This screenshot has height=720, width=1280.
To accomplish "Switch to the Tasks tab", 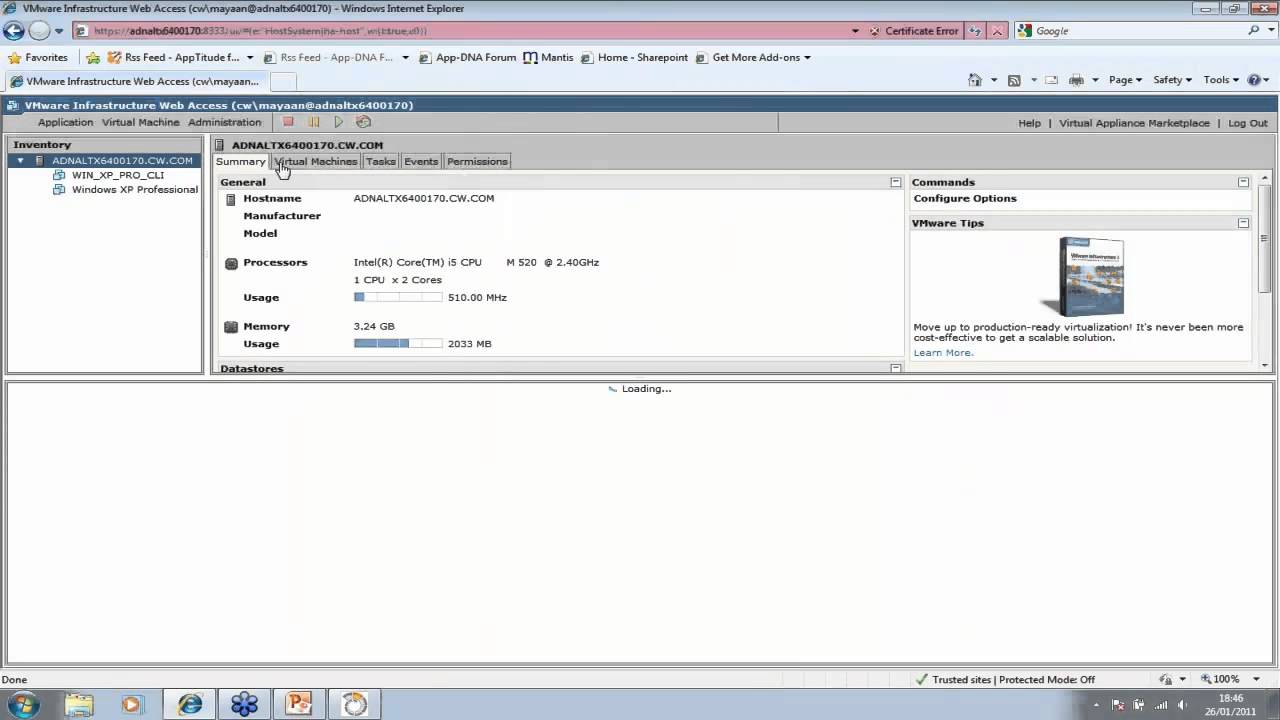I will (380, 161).
